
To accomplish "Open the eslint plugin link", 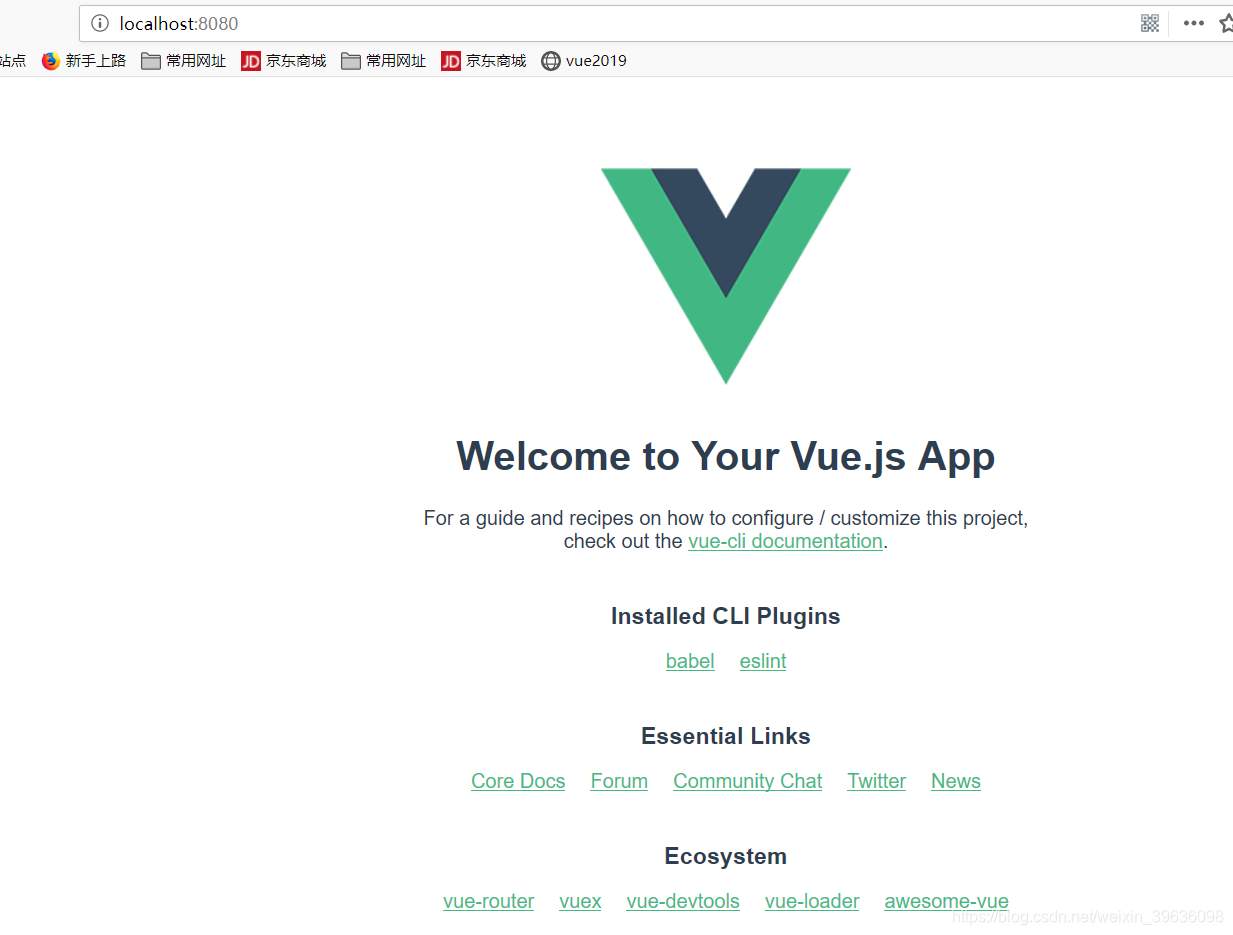I will click(763, 661).
